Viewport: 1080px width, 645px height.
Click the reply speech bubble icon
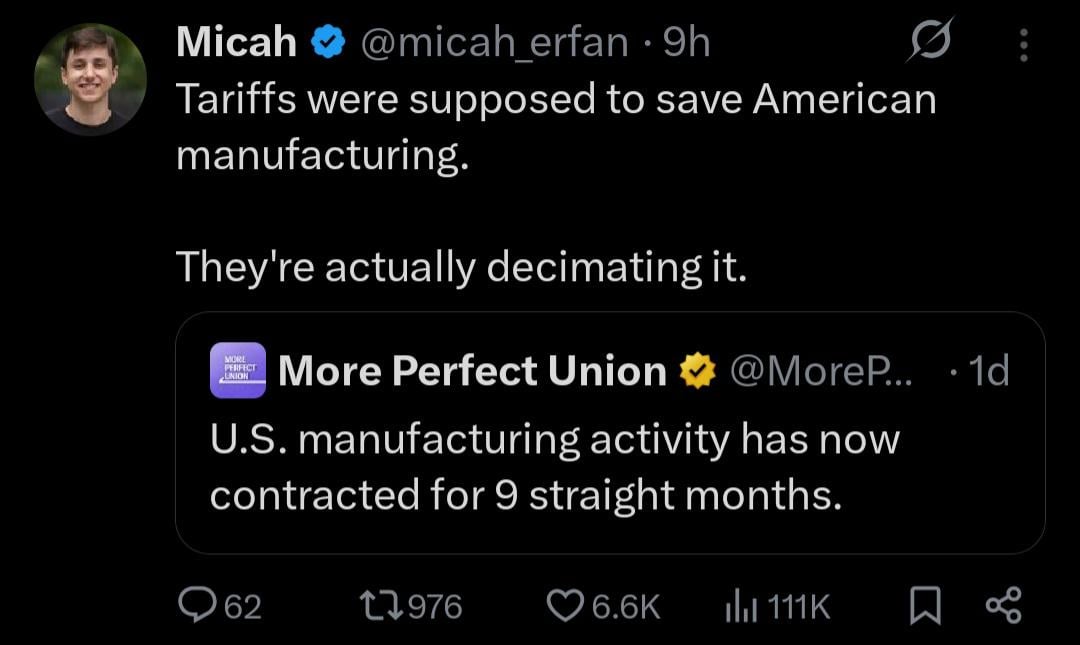pyautogui.click(x=193, y=605)
